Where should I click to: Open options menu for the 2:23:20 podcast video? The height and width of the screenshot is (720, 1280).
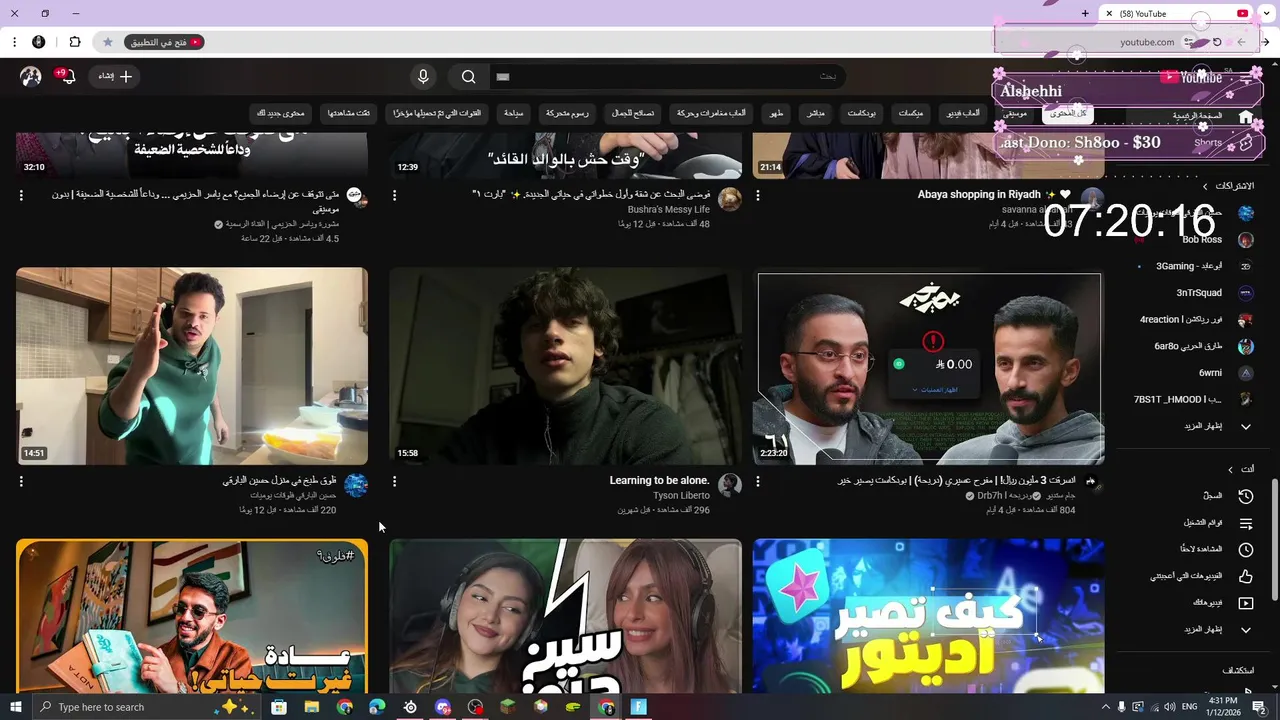click(x=757, y=481)
